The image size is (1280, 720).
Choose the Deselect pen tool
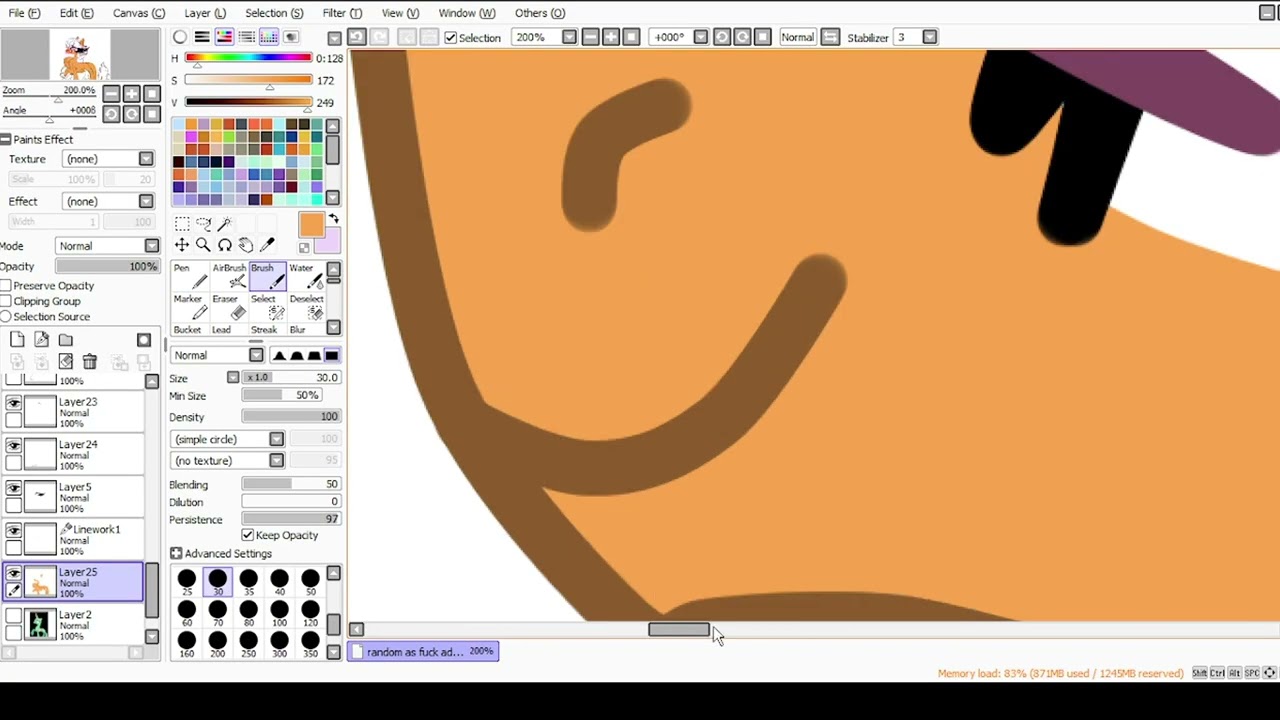(x=306, y=308)
